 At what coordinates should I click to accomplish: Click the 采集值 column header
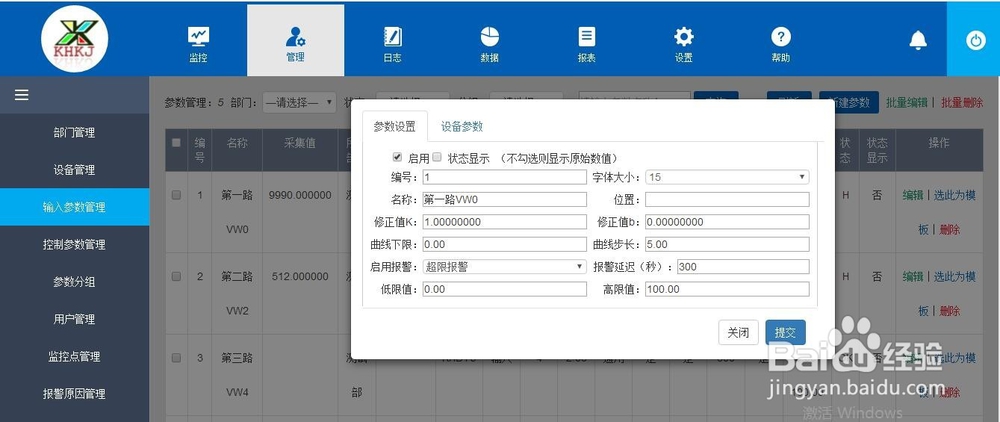click(x=300, y=143)
